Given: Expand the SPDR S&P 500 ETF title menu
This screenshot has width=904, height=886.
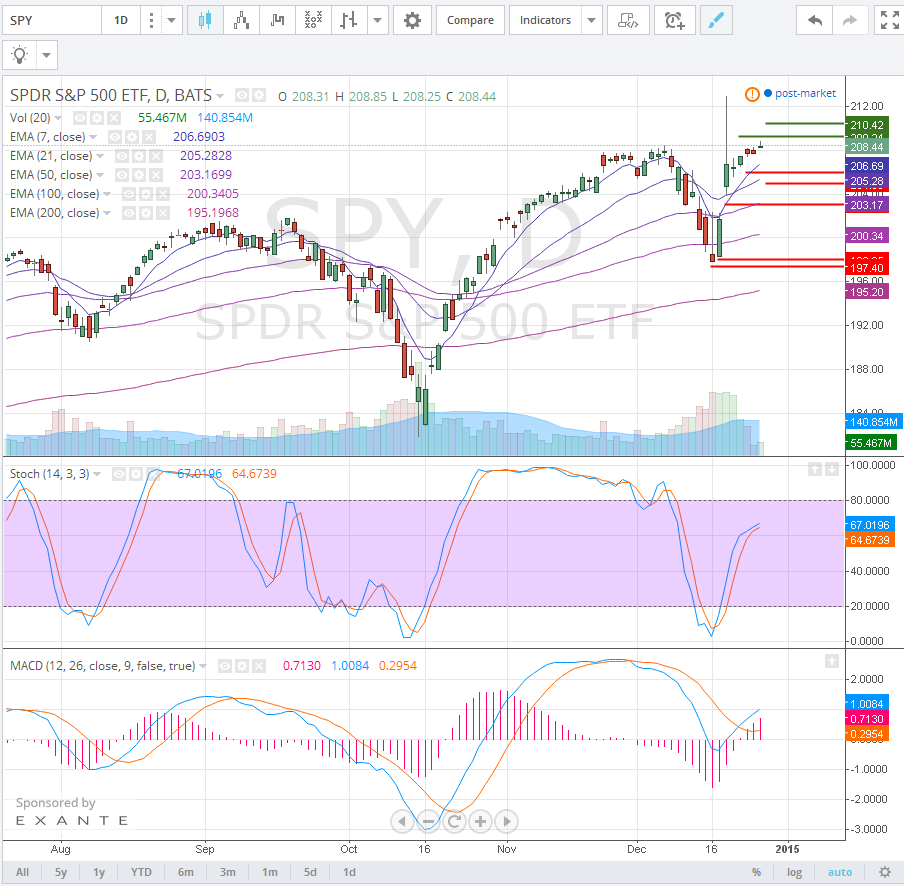Looking at the screenshot, I should click(x=220, y=96).
